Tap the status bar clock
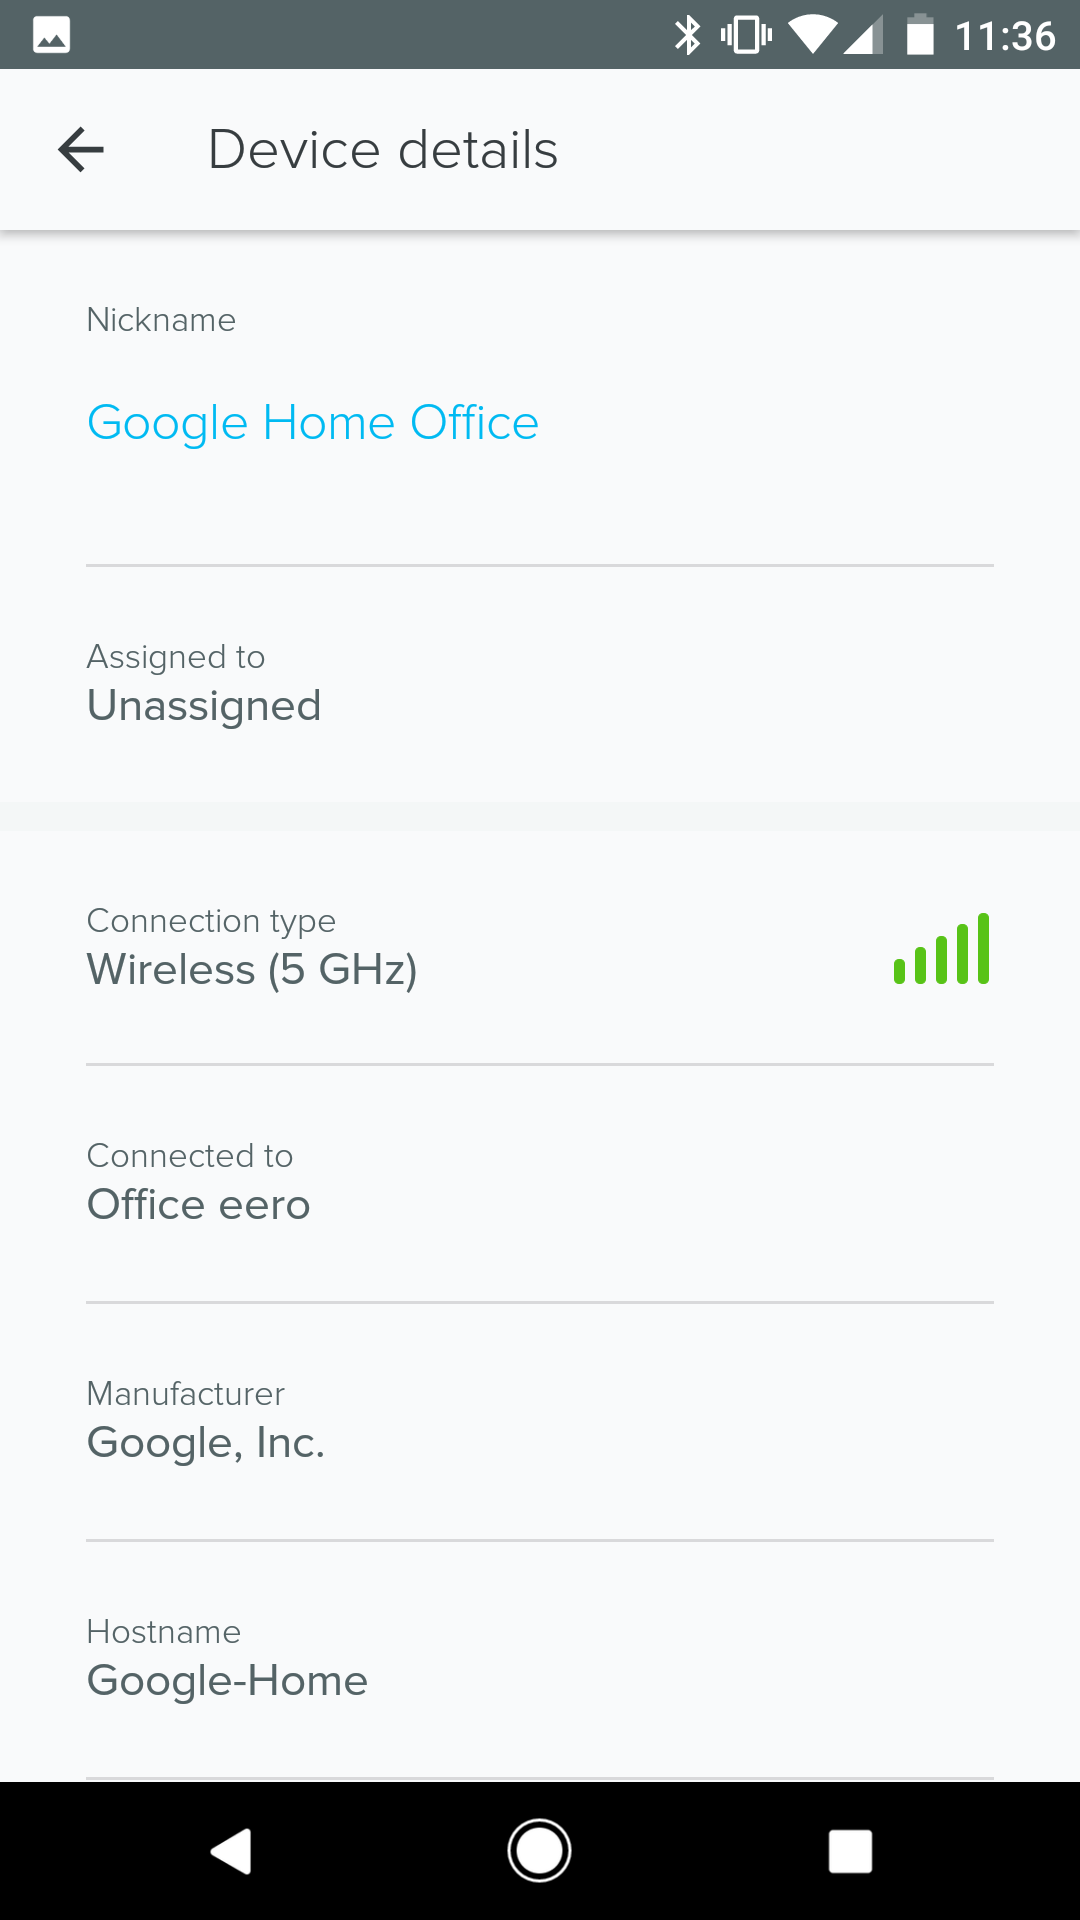The width and height of the screenshot is (1080, 1920). click(1004, 36)
